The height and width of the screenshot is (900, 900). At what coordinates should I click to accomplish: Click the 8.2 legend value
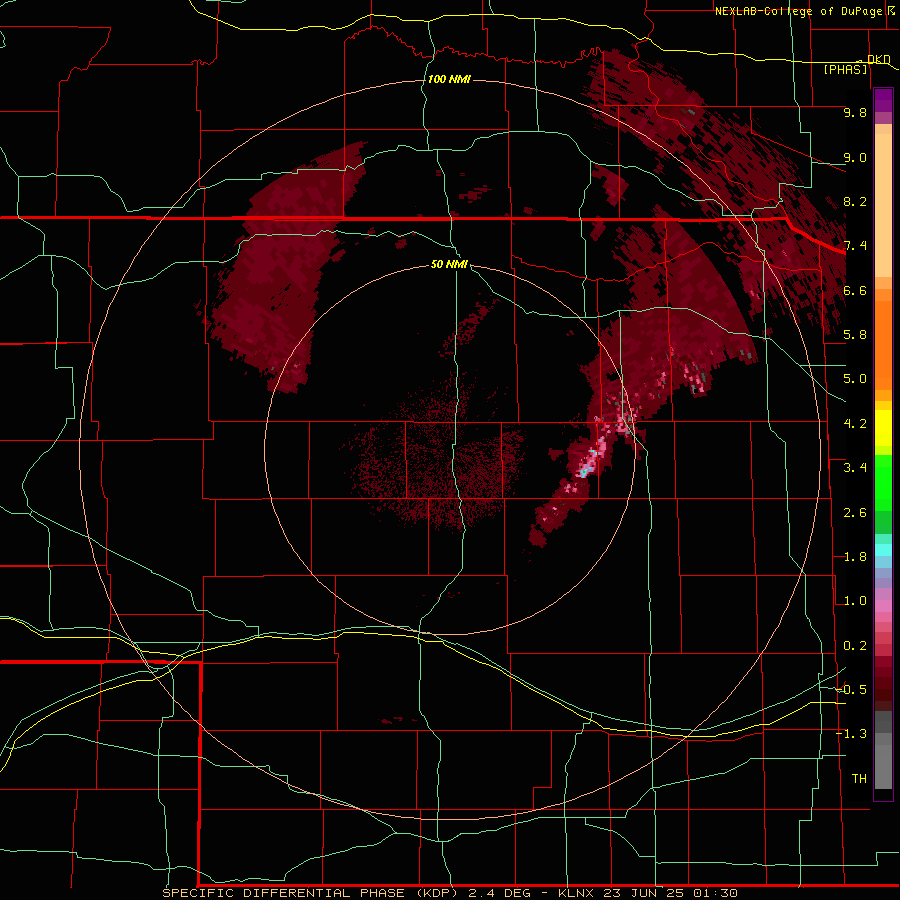(855, 201)
